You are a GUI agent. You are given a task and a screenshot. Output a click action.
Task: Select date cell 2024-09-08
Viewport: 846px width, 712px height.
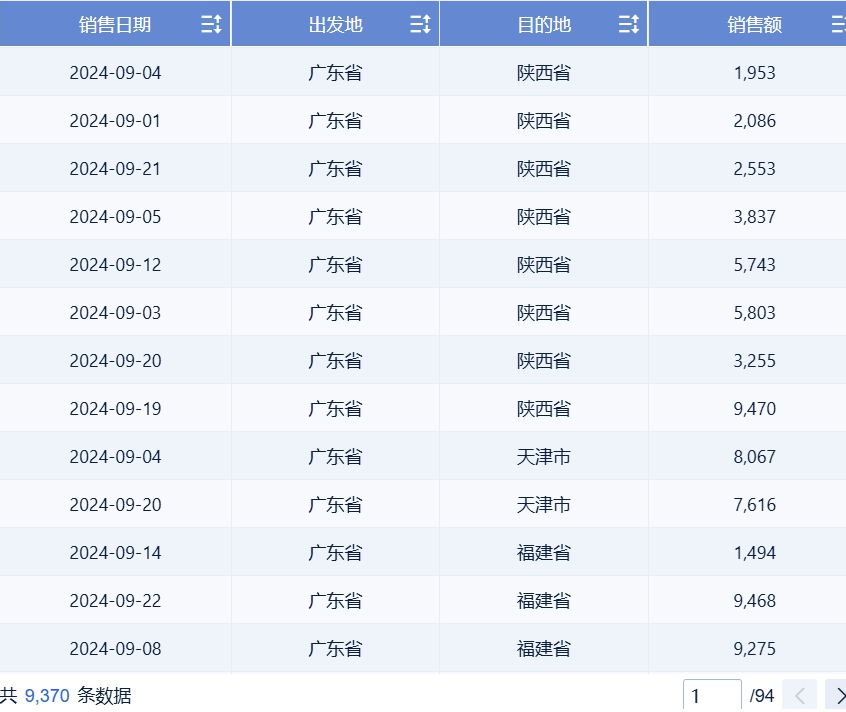(115, 649)
